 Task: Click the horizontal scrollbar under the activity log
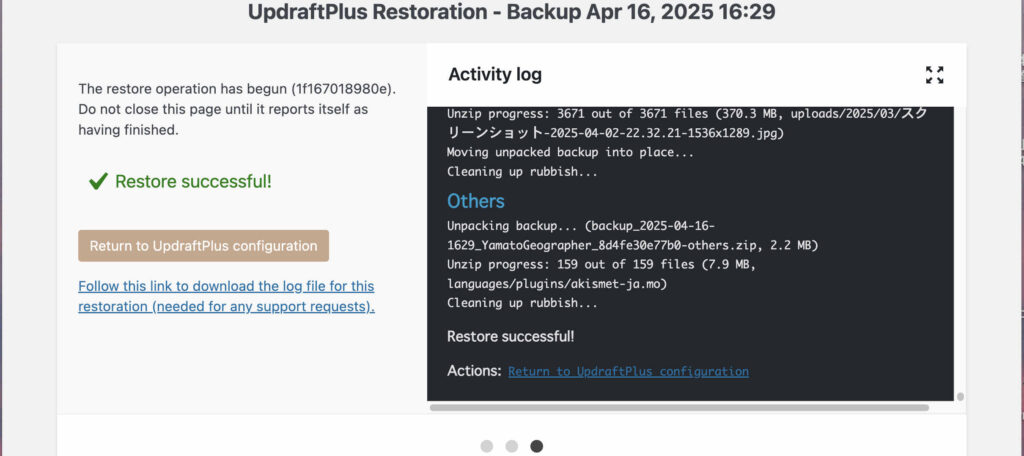click(x=679, y=408)
